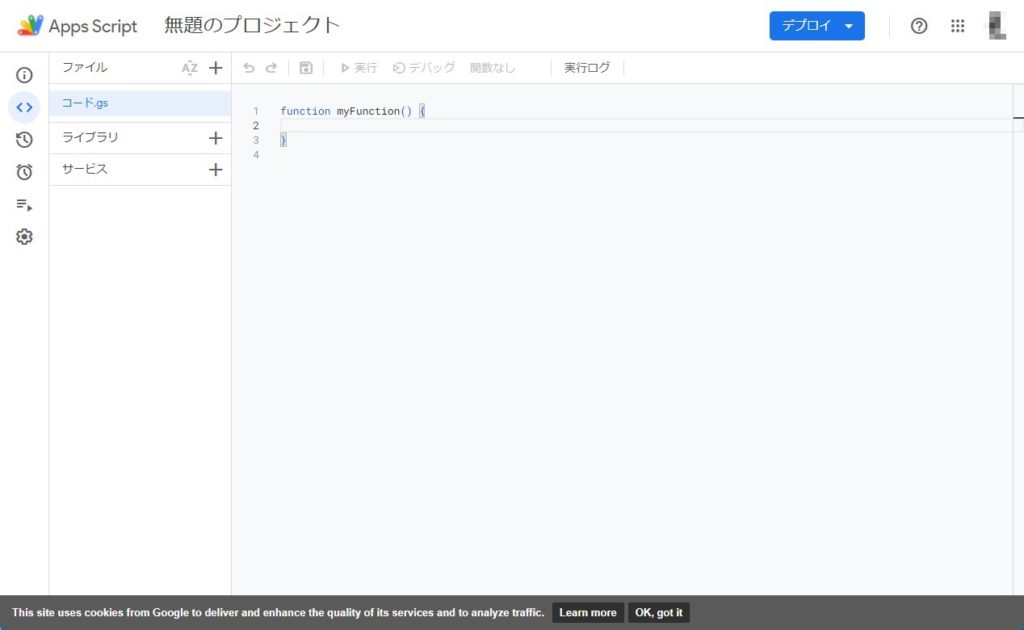Image resolution: width=1024 pixels, height=630 pixels.
Task: Open the 関数なし function selector
Action: [x=493, y=68]
